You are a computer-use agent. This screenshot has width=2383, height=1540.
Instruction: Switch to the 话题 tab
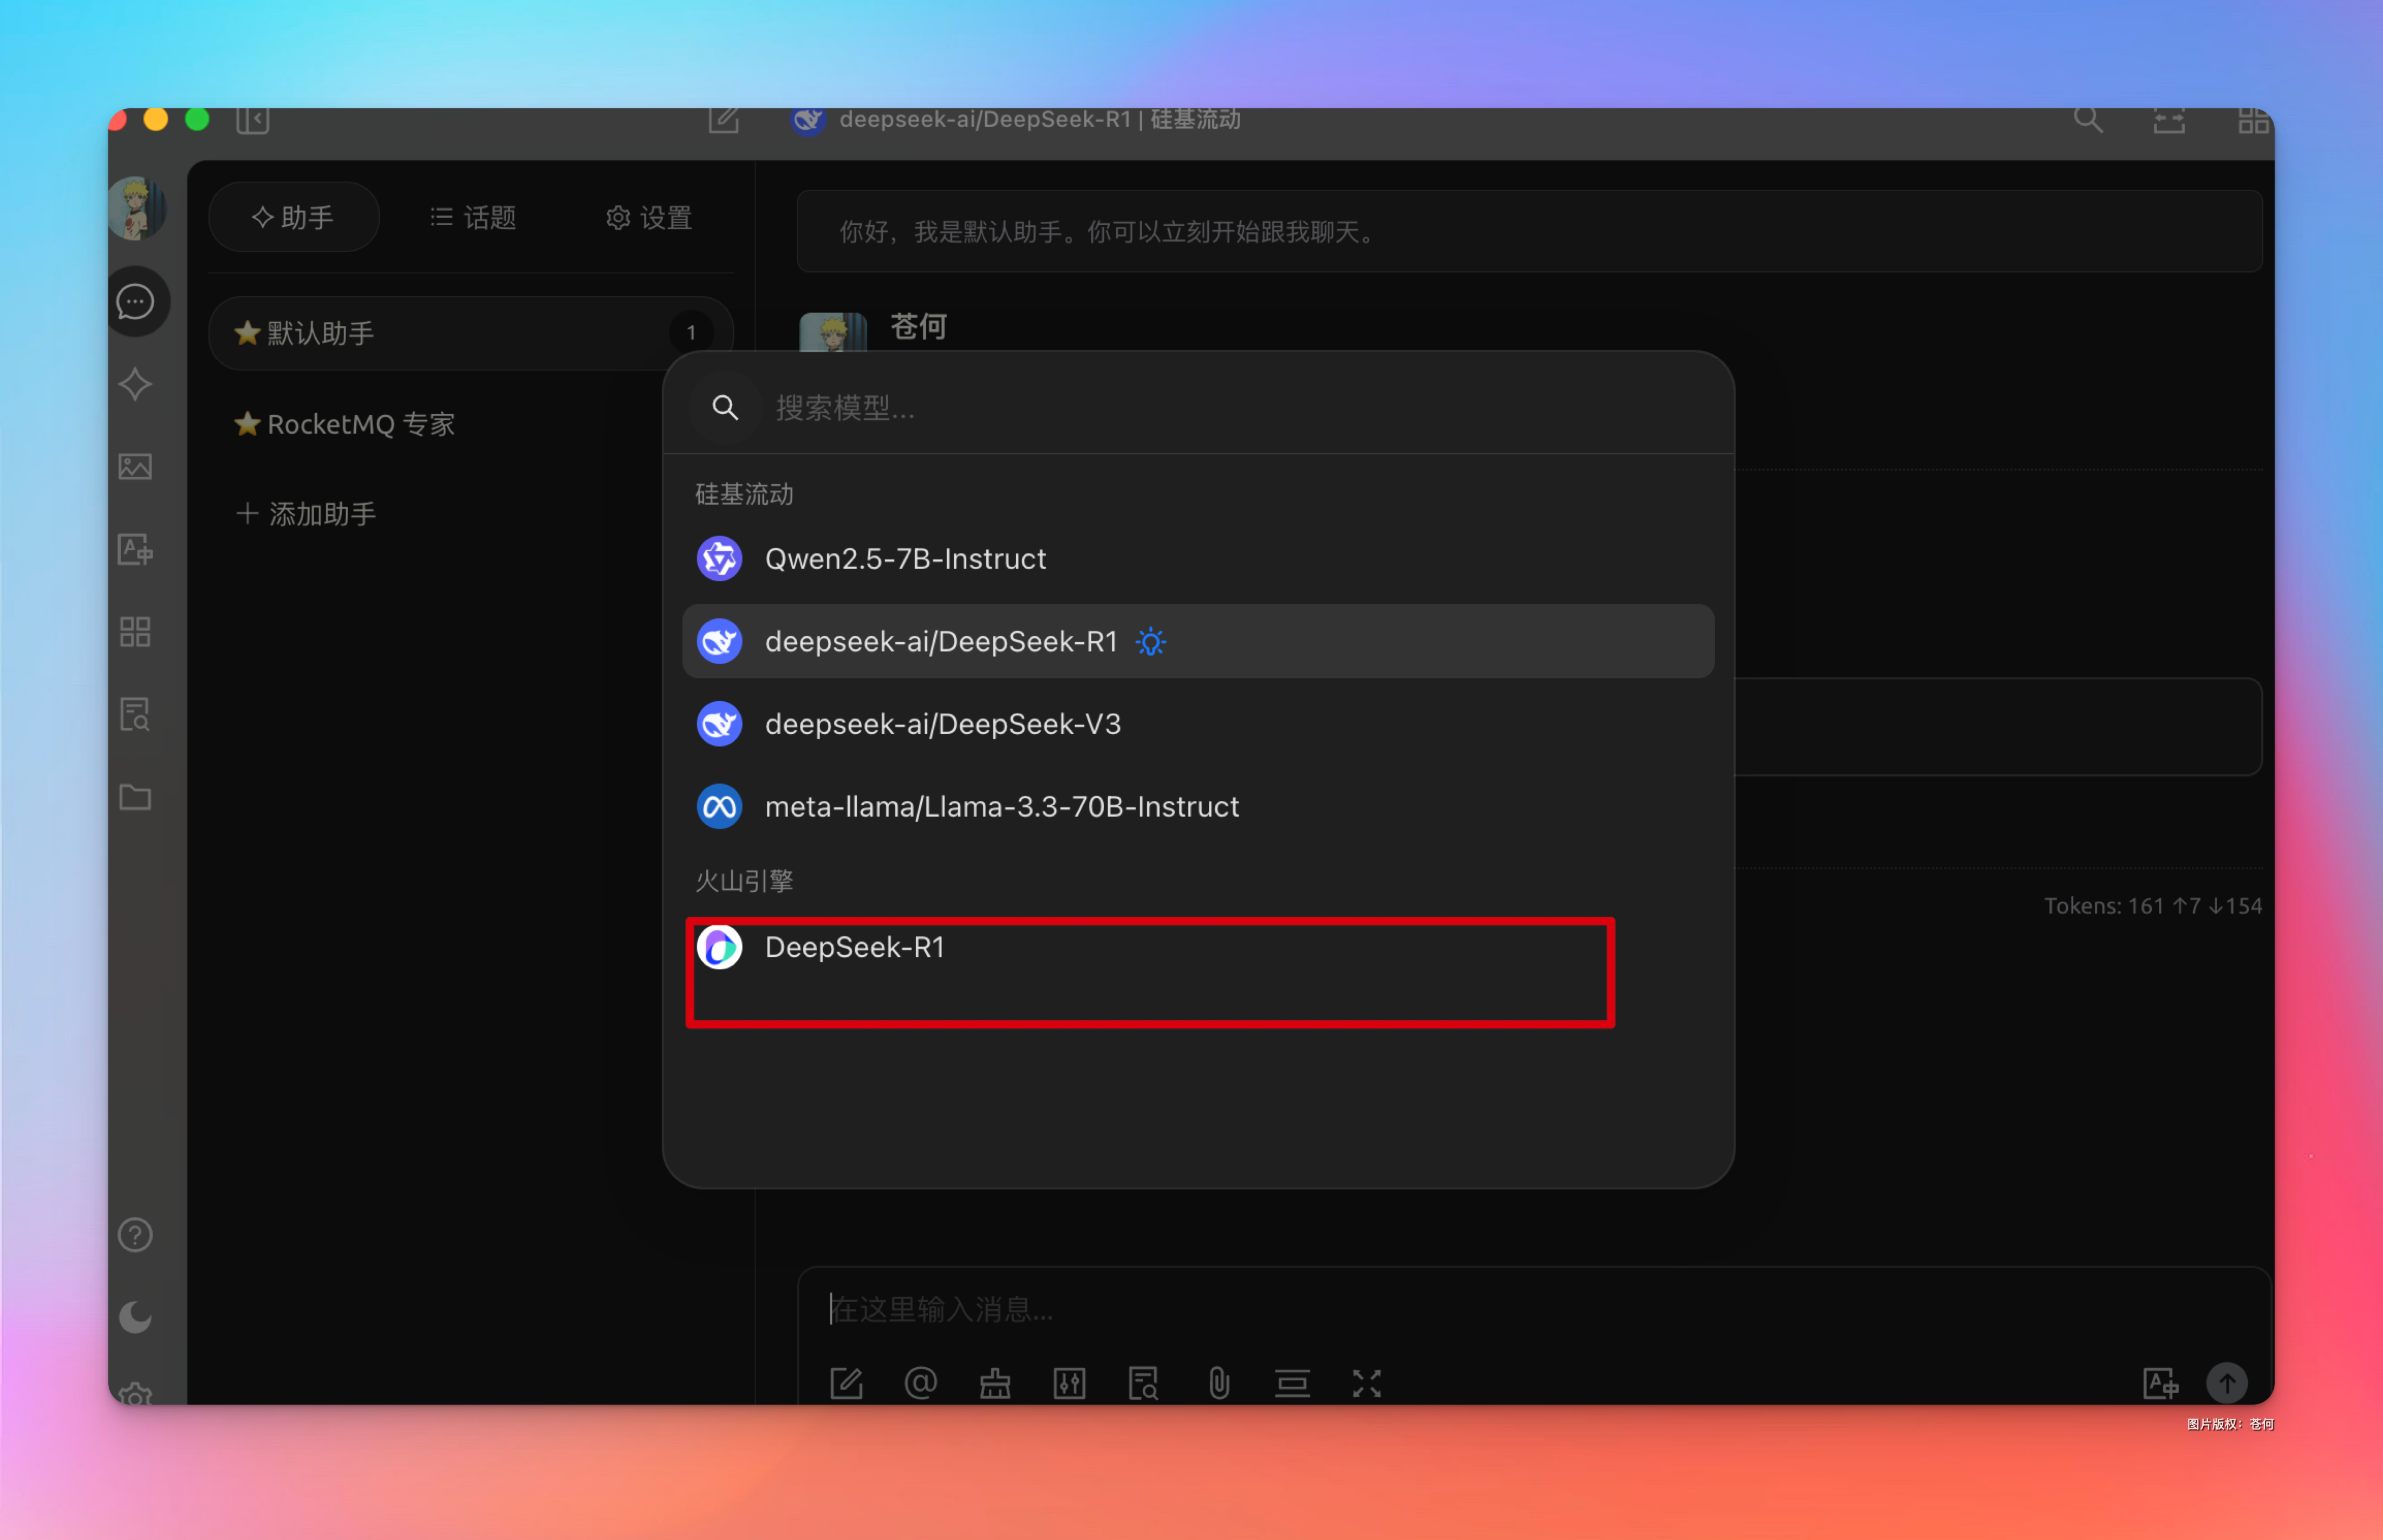point(473,217)
